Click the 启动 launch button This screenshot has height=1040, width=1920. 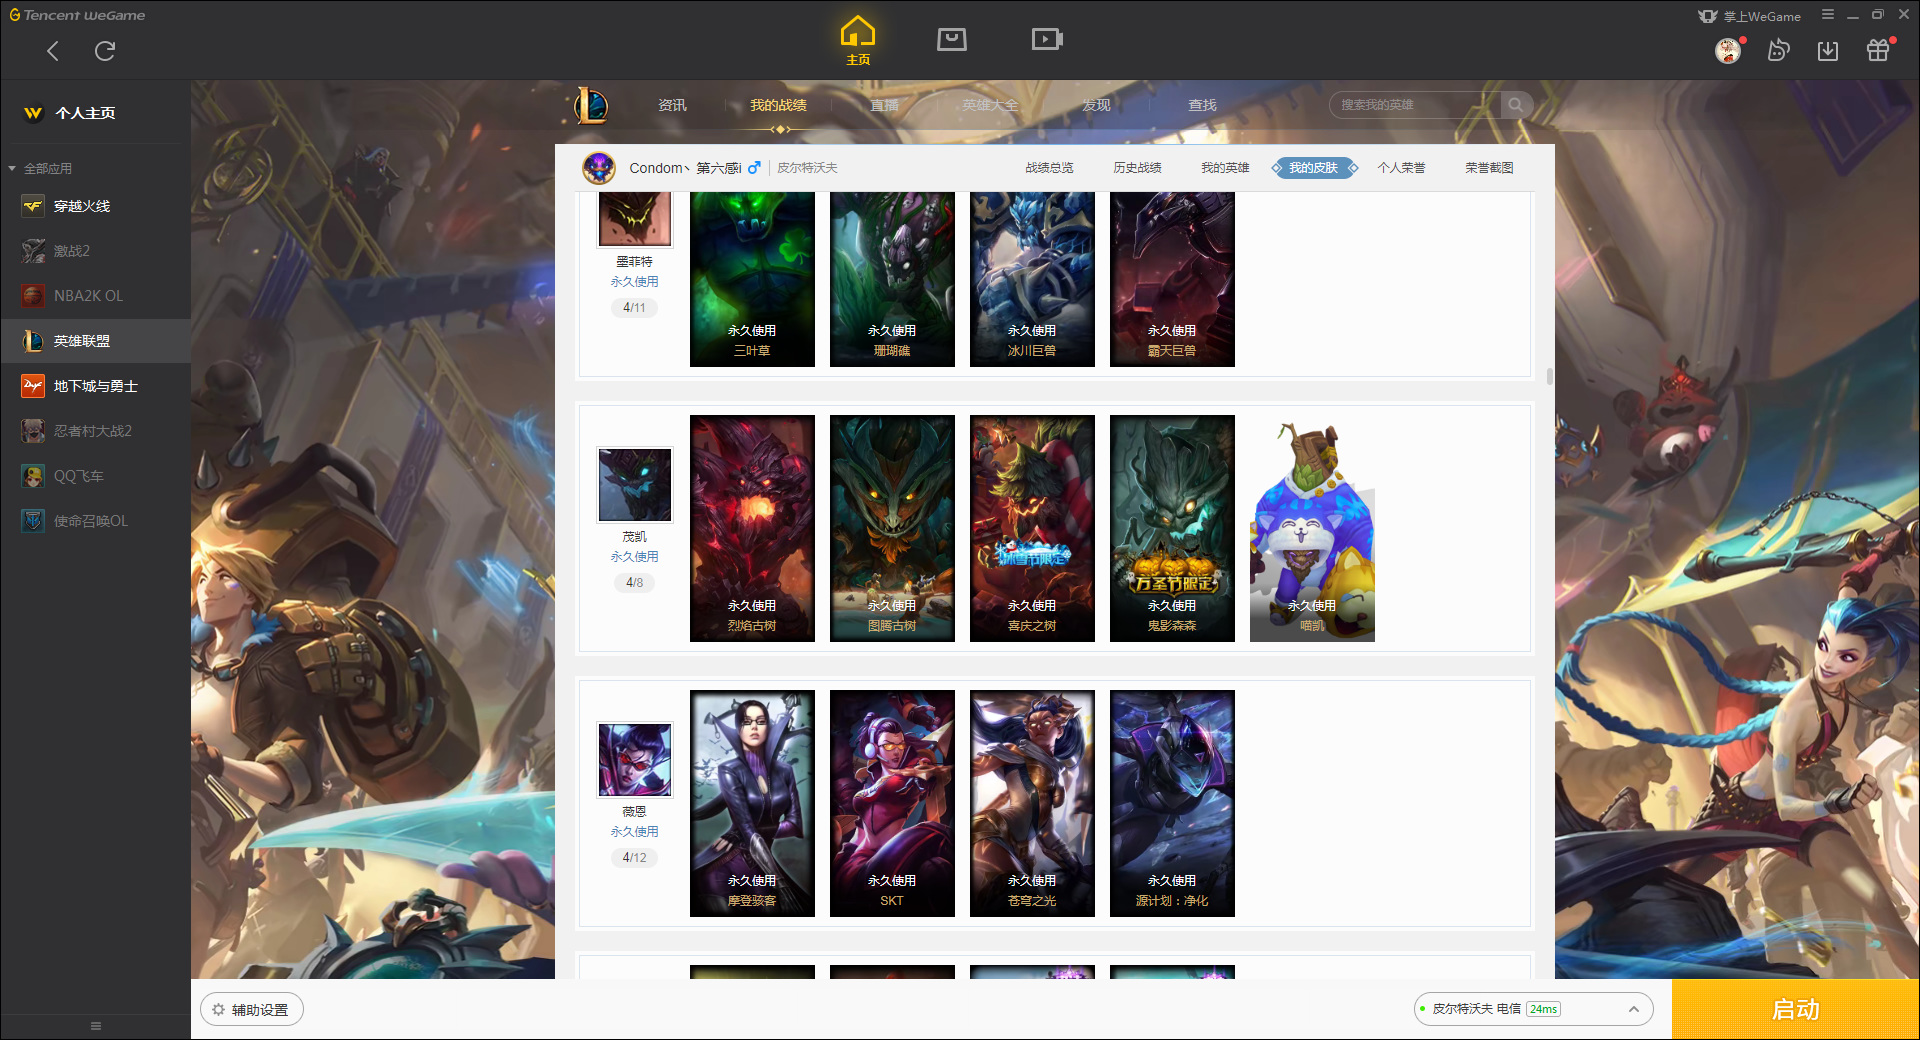point(1795,1010)
